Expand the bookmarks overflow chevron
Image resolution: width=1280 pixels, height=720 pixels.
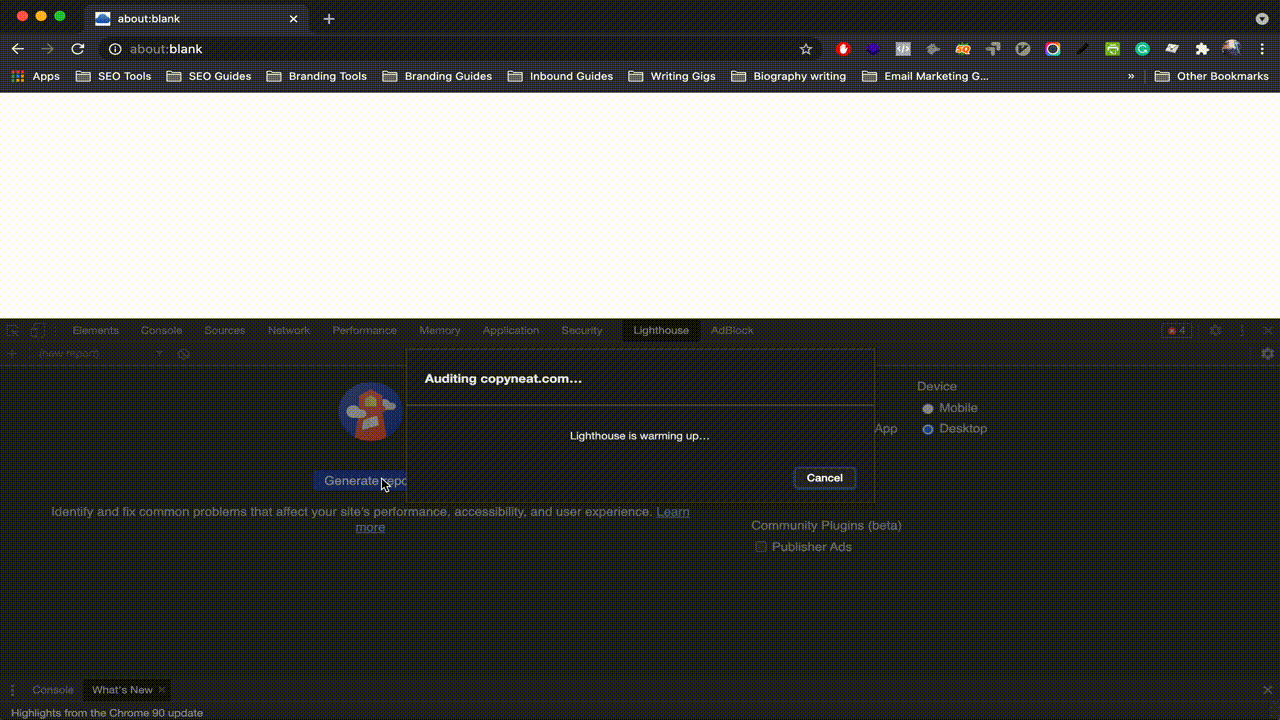(x=1131, y=76)
